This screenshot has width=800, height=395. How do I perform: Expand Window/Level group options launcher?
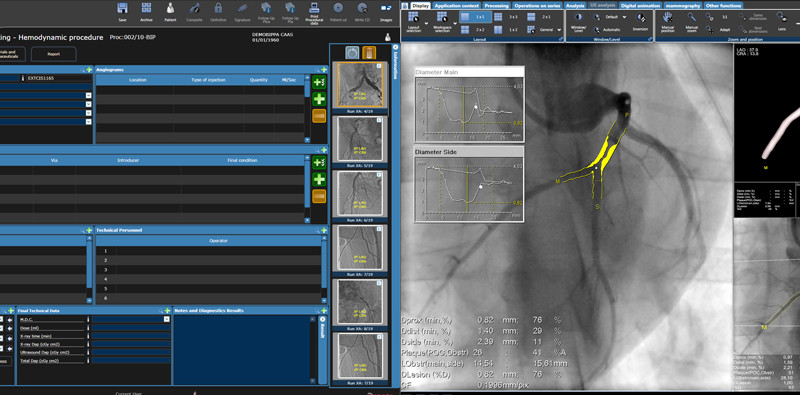[649, 39]
